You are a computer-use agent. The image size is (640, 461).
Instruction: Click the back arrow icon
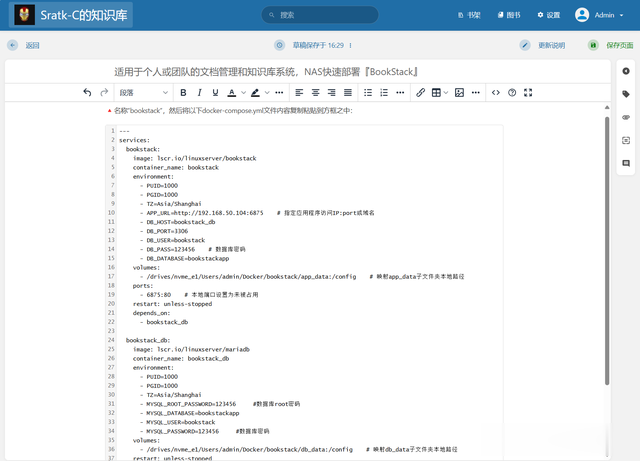point(13,45)
